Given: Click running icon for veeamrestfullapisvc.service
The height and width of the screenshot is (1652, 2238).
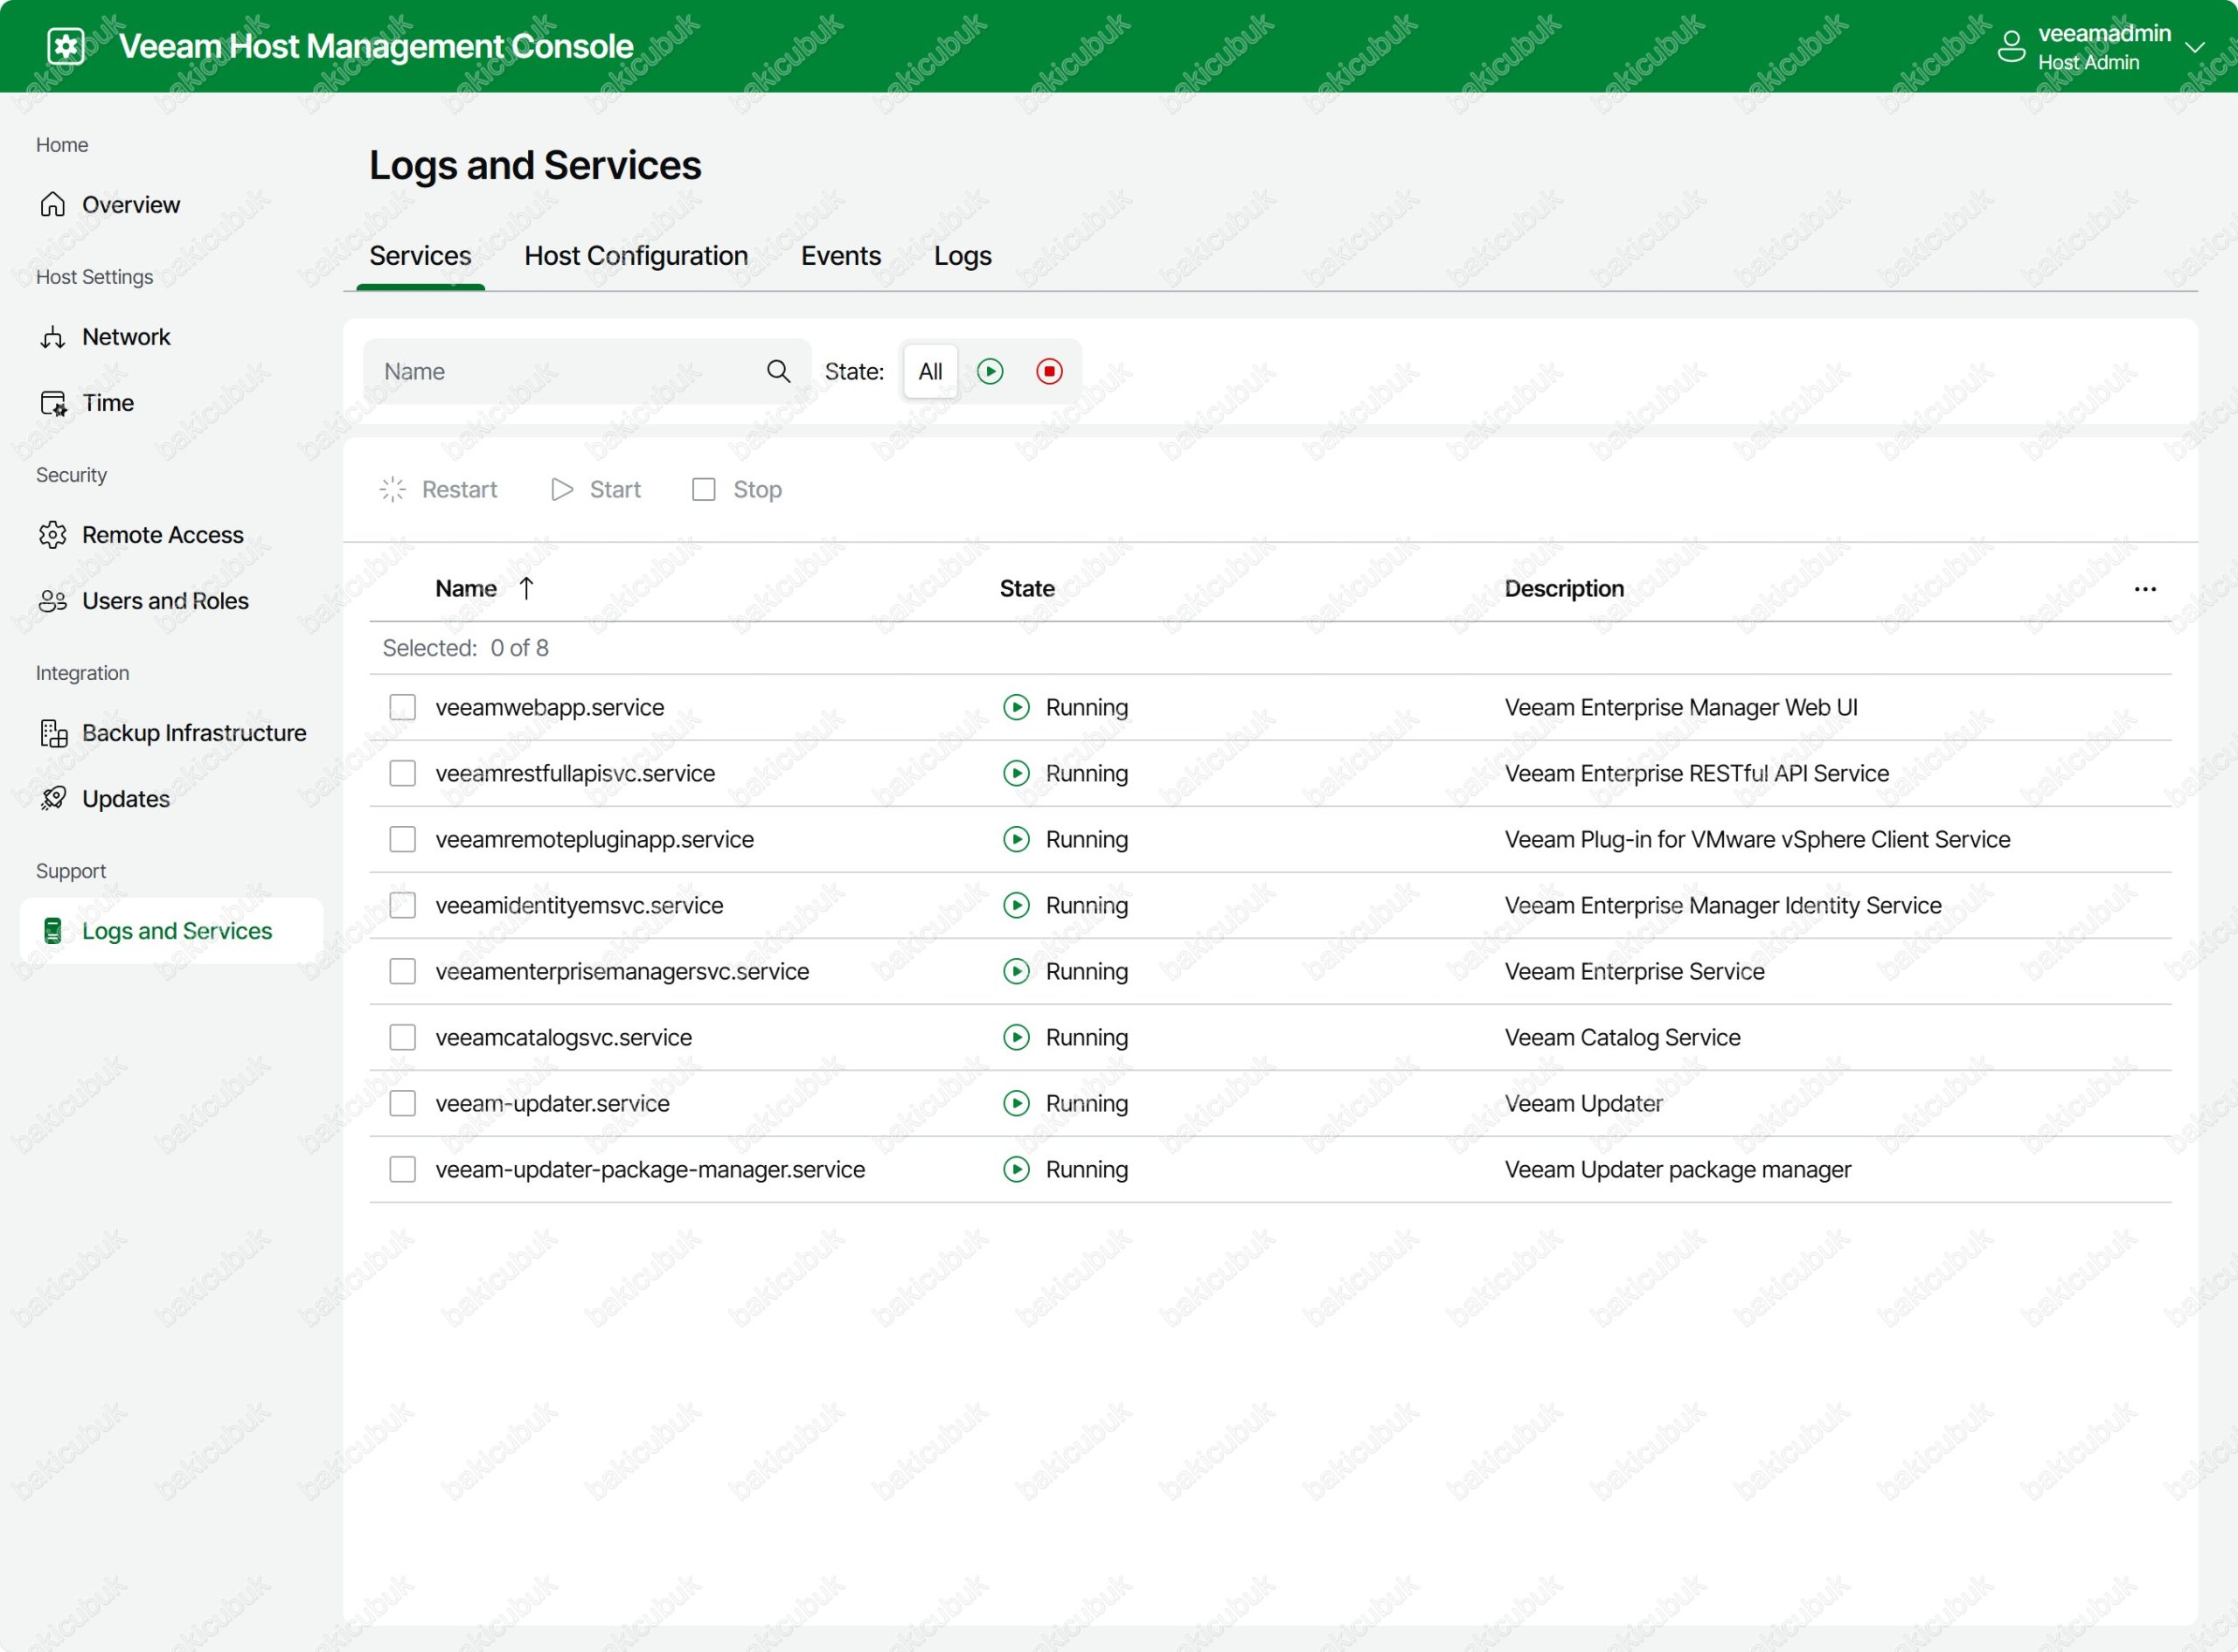Looking at the screenshot, I should click(1016, 773).
